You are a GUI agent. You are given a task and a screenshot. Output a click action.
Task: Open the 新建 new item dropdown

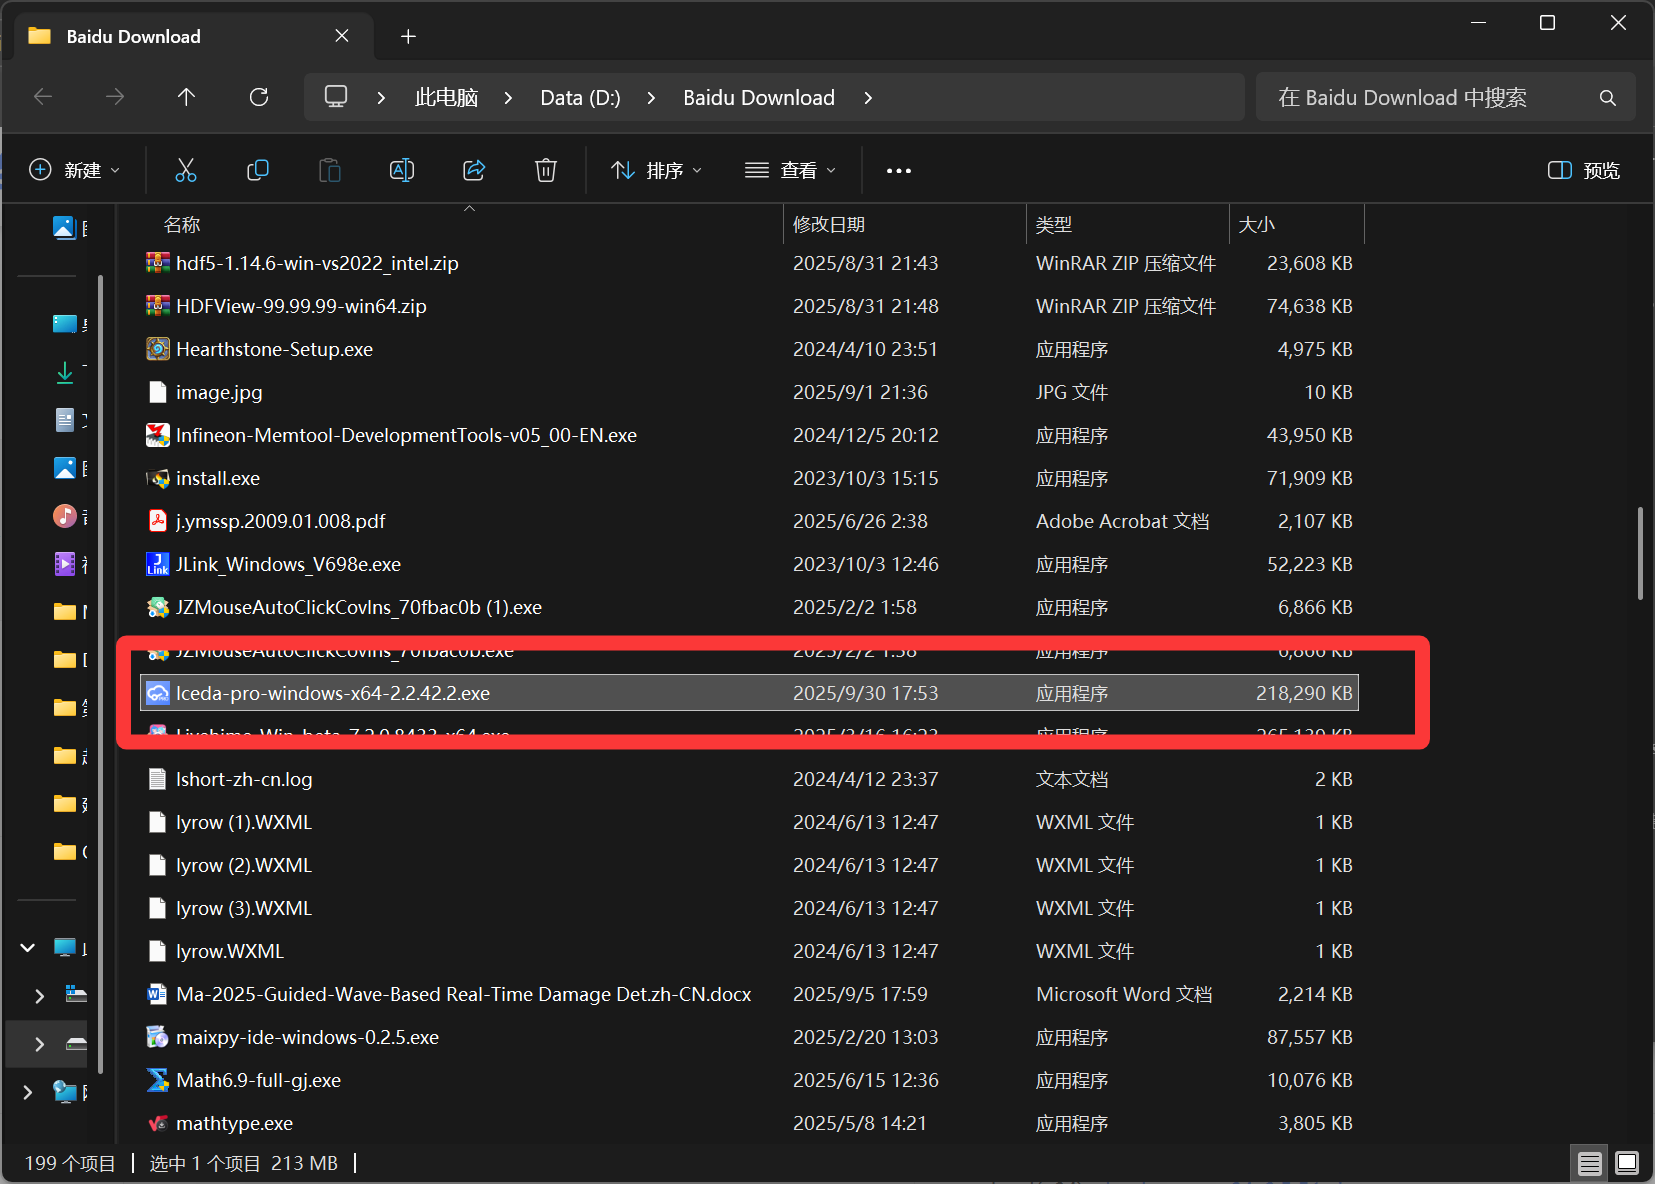point(75,170)
